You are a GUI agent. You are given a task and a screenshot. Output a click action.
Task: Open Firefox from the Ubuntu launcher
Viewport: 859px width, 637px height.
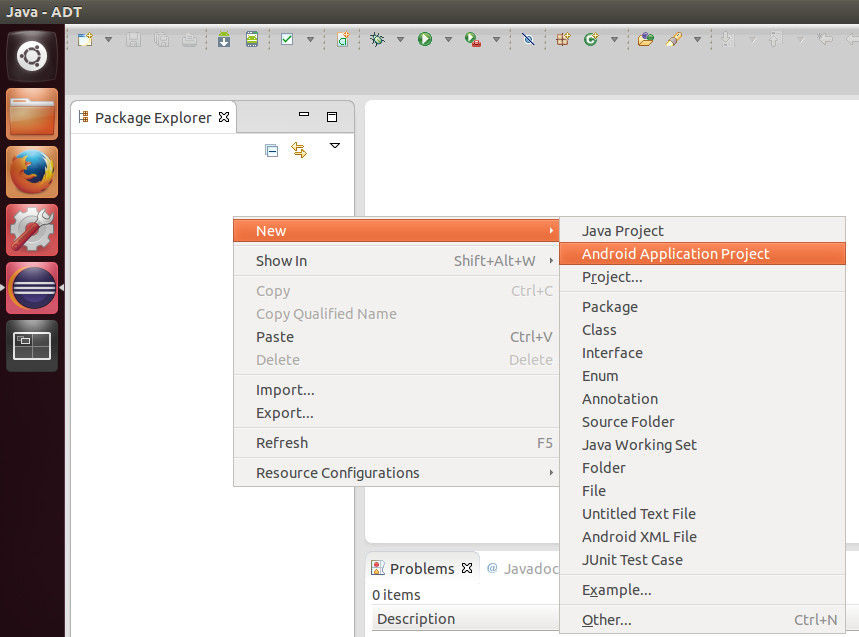(x=32, y=172)
